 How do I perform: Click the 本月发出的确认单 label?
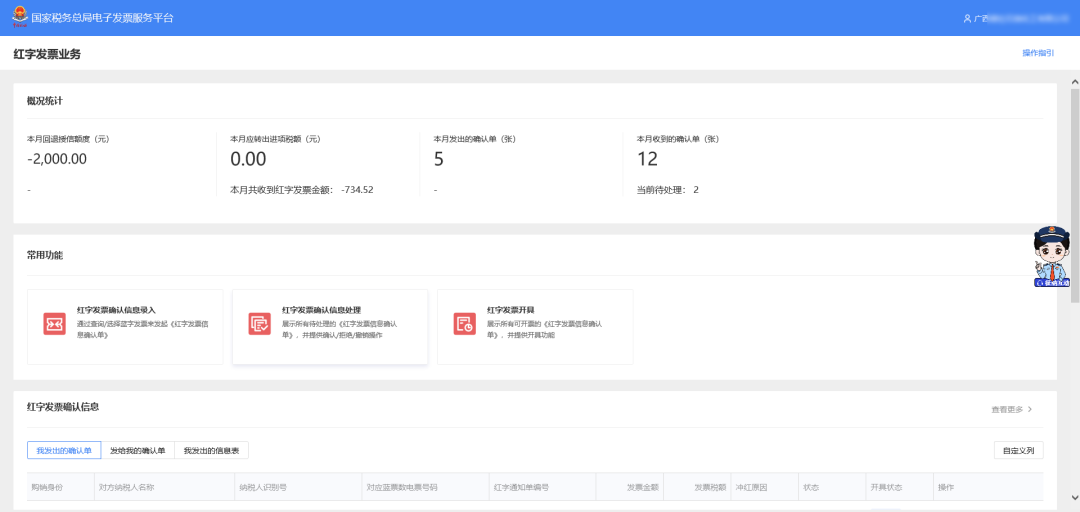[475, 139]
